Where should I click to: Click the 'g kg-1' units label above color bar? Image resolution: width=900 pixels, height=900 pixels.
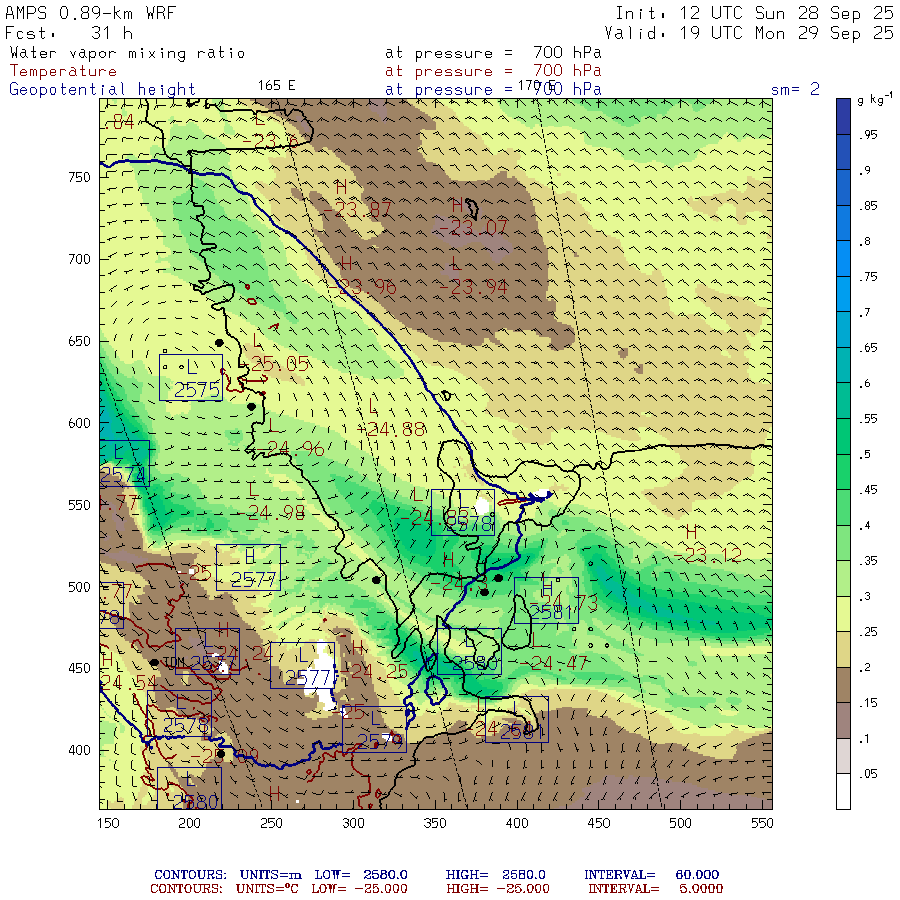pos(875,99)
